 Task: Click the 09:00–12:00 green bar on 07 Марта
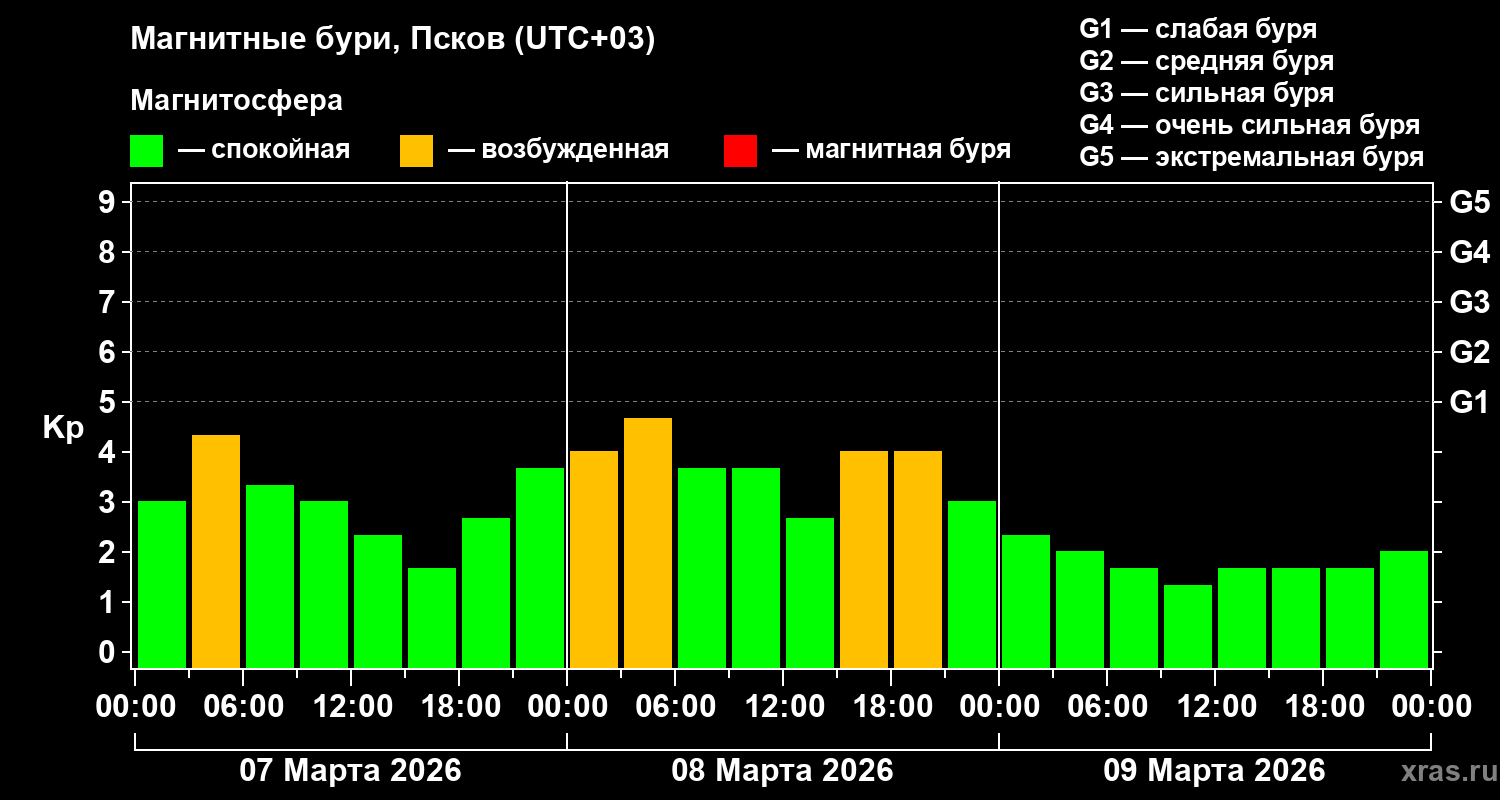coord(324,584)
